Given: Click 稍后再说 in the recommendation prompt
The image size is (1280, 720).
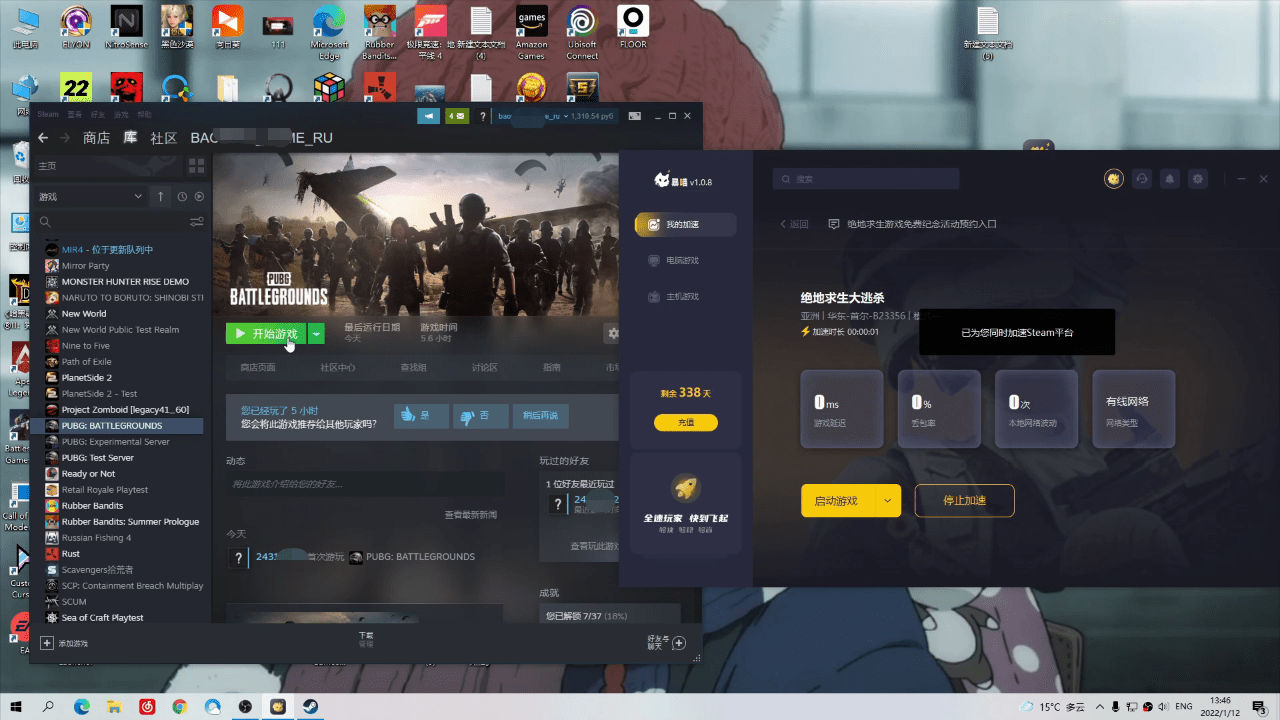Looking at the screenshot, I should [540, 415].
